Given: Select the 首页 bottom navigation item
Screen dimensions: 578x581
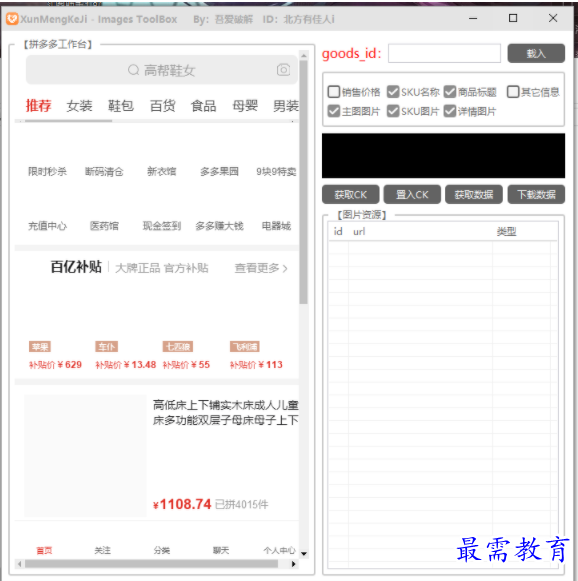Looking at the screenshot, I should click(x=44, y=550).
